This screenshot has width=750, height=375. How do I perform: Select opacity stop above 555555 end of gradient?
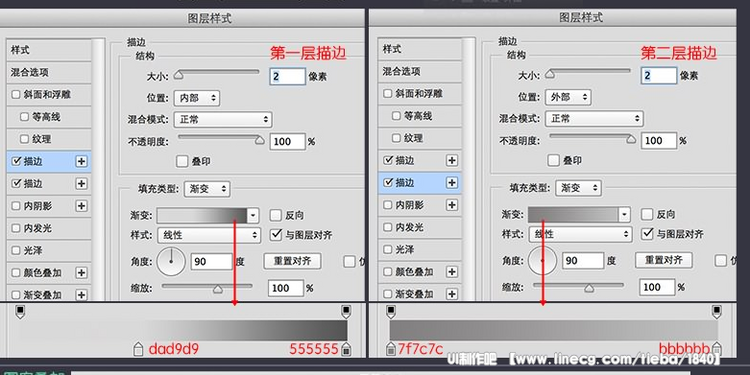click(346, 312)
